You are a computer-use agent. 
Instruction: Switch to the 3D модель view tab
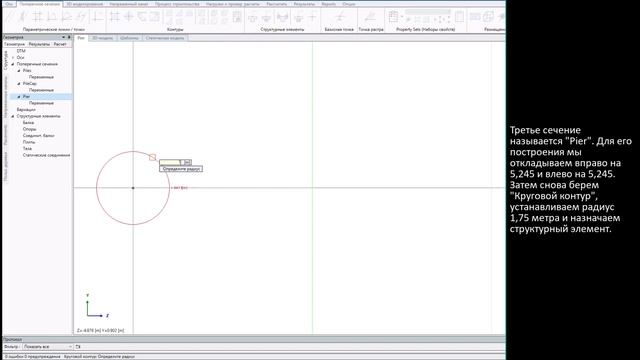(x=102, y=38)
